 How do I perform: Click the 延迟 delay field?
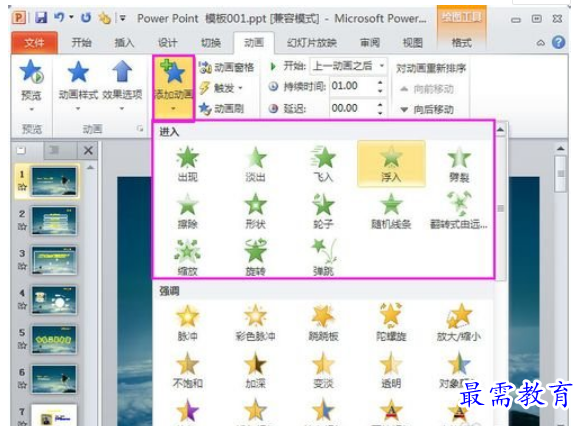point(352,109)
